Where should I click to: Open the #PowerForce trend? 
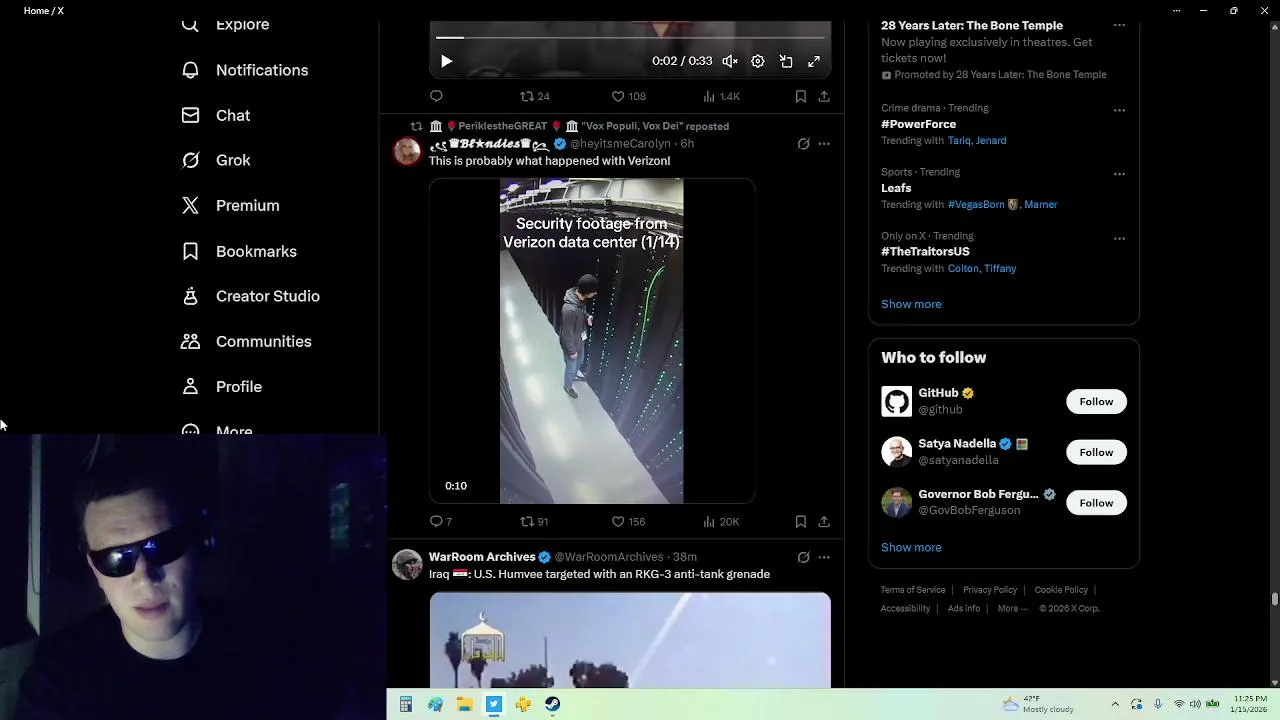918,124
